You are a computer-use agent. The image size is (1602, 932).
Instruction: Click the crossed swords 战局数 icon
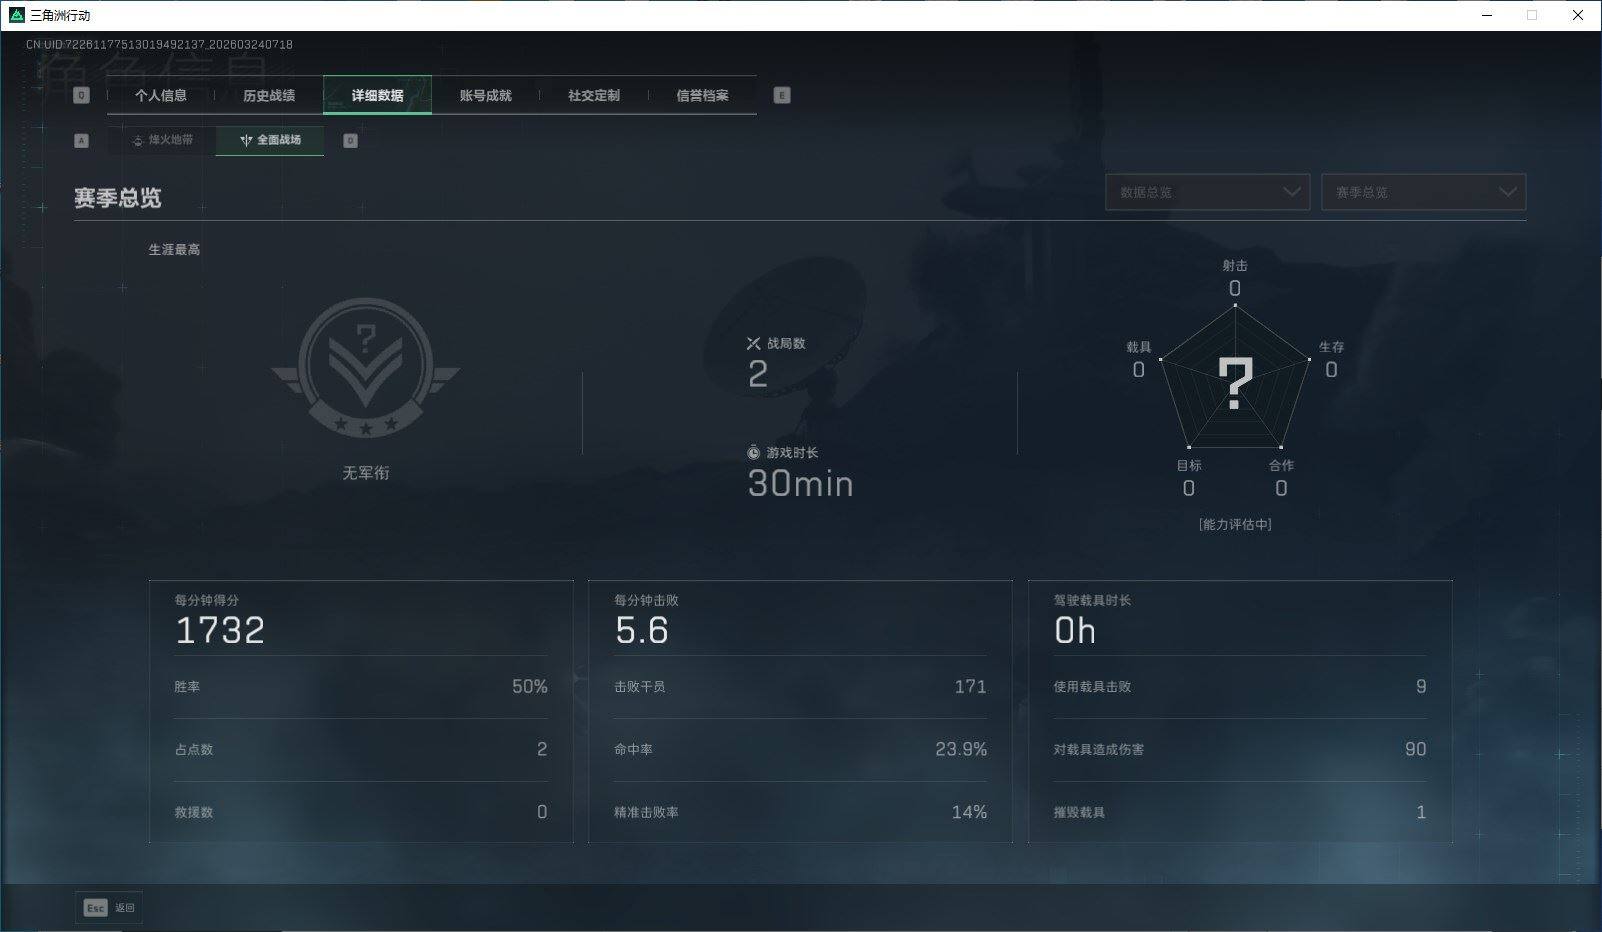pos(754,343)
